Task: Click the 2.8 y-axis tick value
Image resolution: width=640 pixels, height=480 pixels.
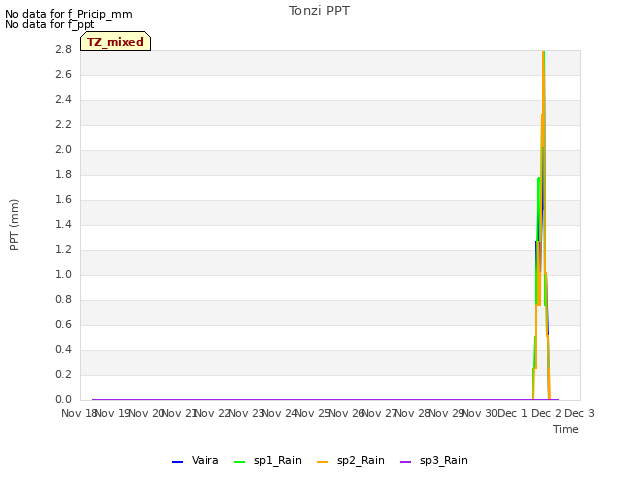Action: pos(63,49)
